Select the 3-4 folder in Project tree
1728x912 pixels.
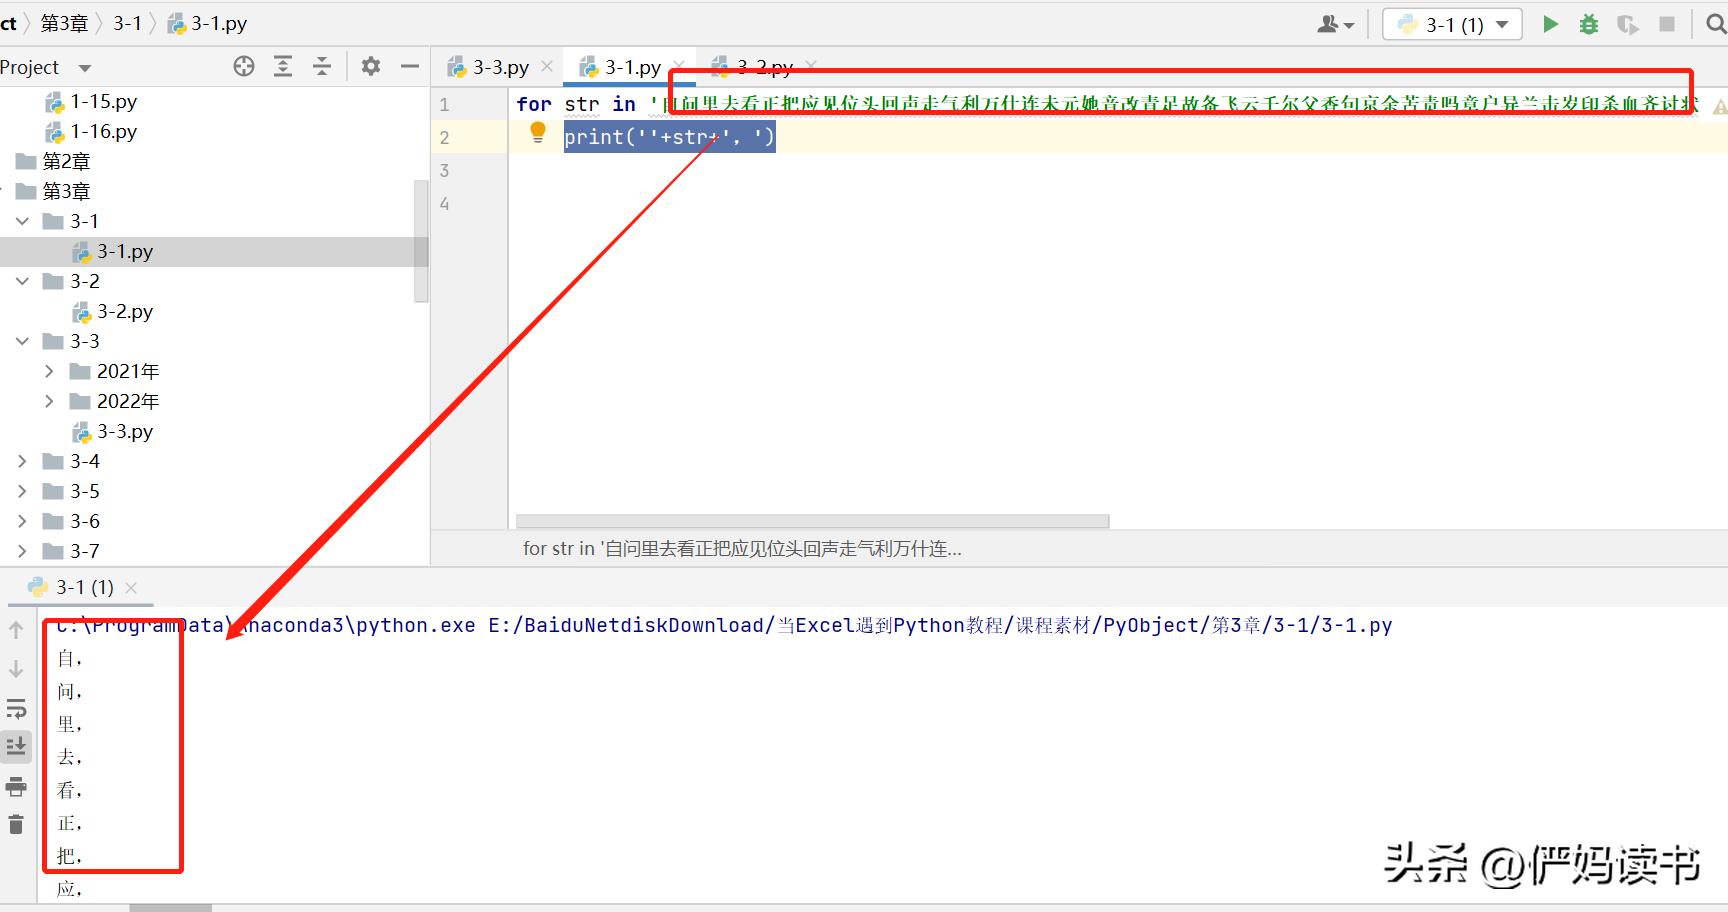71,461
